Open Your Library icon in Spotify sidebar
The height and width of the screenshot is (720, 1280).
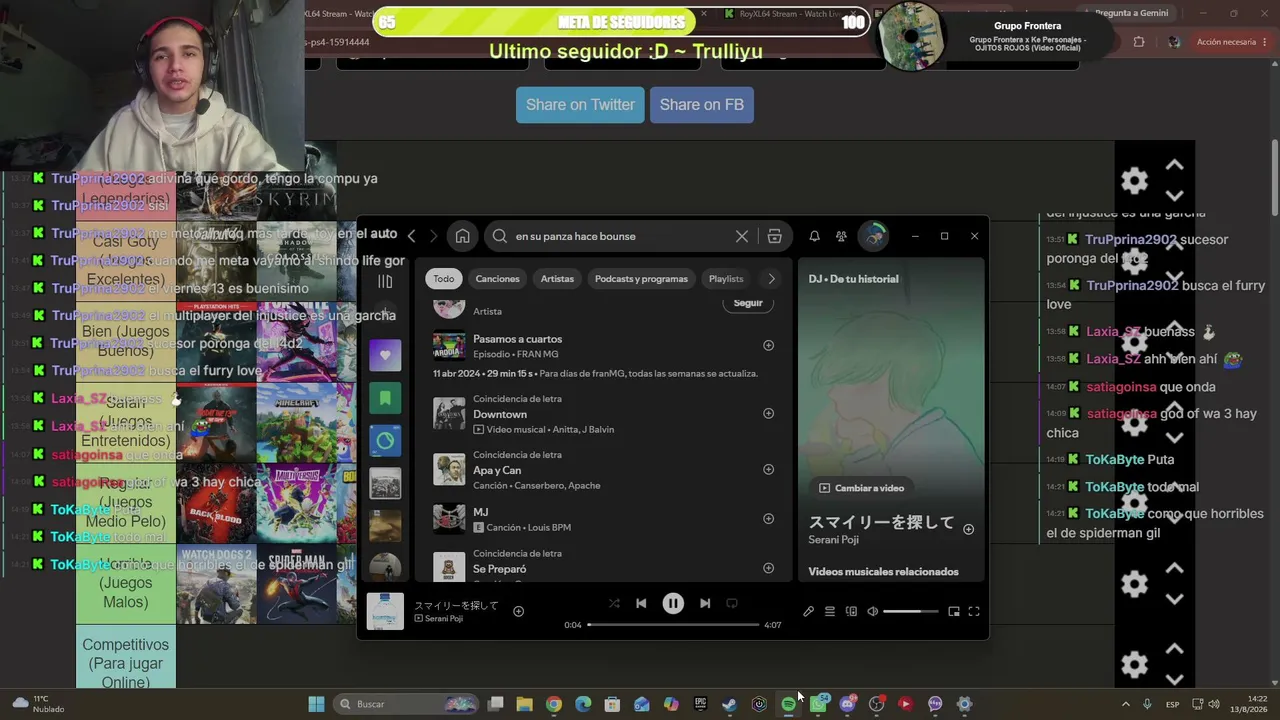[385, 281]
